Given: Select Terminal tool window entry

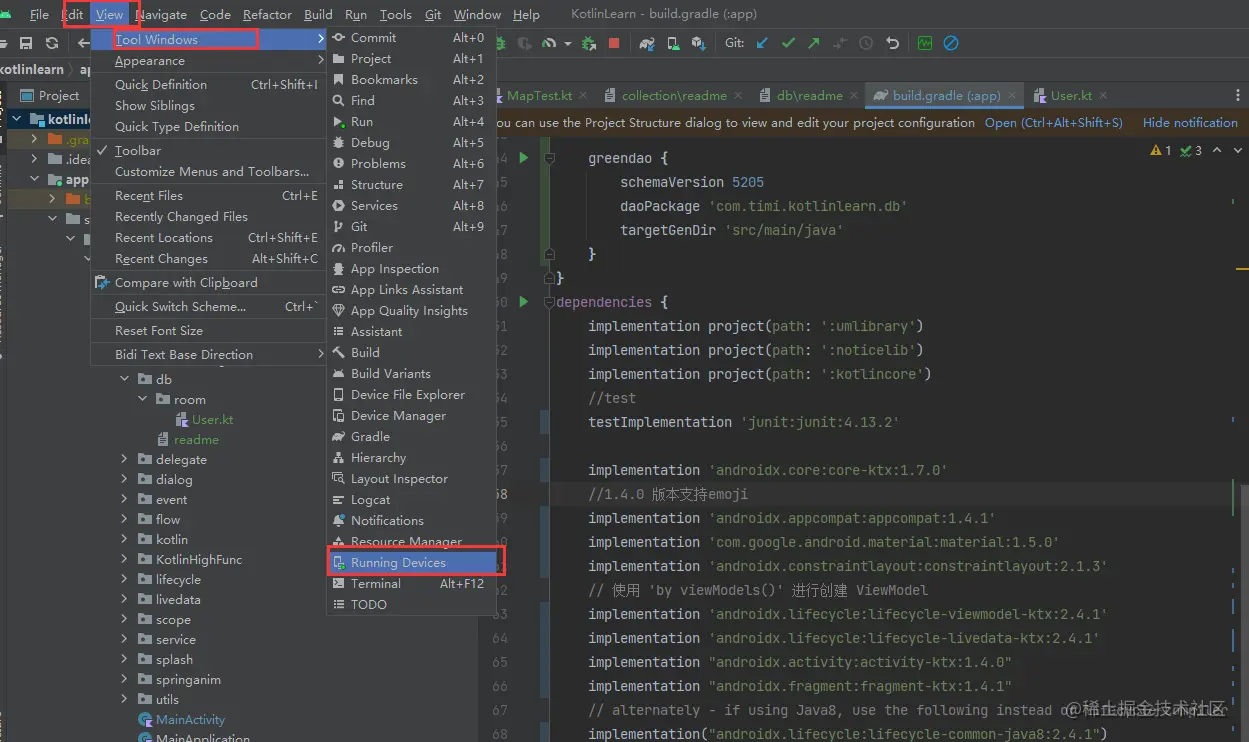Looking at the screenshot, I should pyautogui.click(x=412, y=583).
